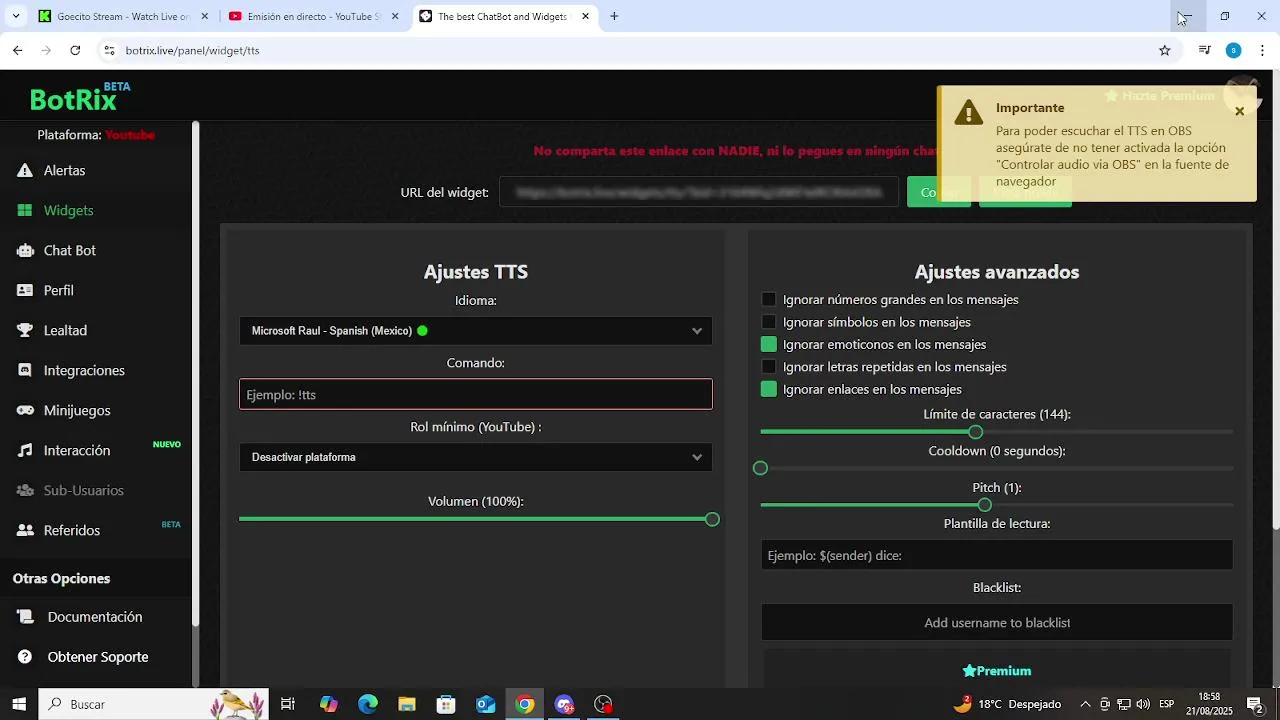Close the Goecito Stream tab
Viewport: 1280px width, 720px height.
(x=205, y=16)
